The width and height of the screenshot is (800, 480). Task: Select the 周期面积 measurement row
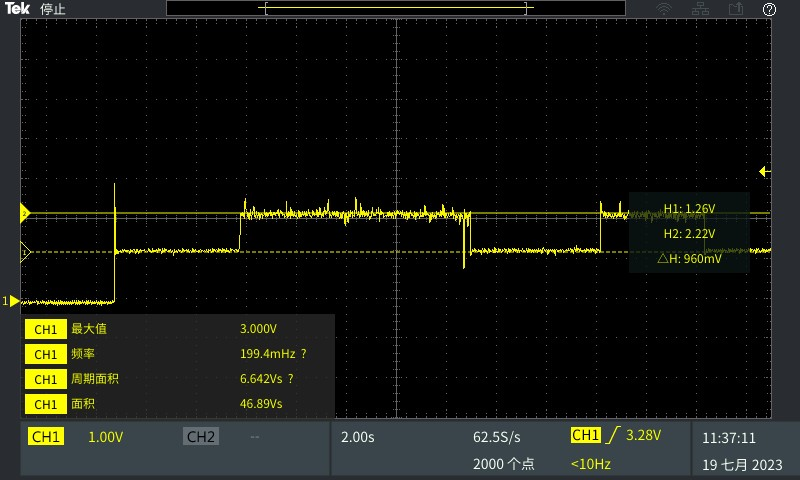coord(177,379)
